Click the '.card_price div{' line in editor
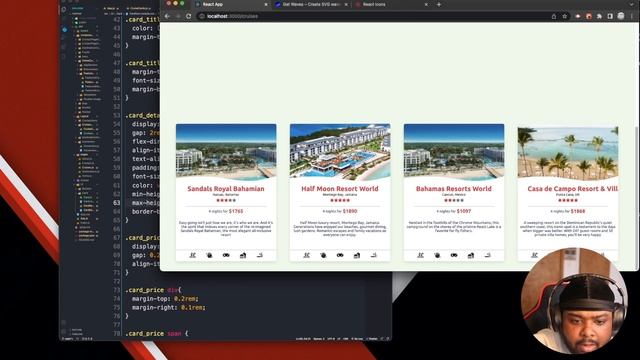The height and width of the screenshot is (360, 640). pos(153,290)
